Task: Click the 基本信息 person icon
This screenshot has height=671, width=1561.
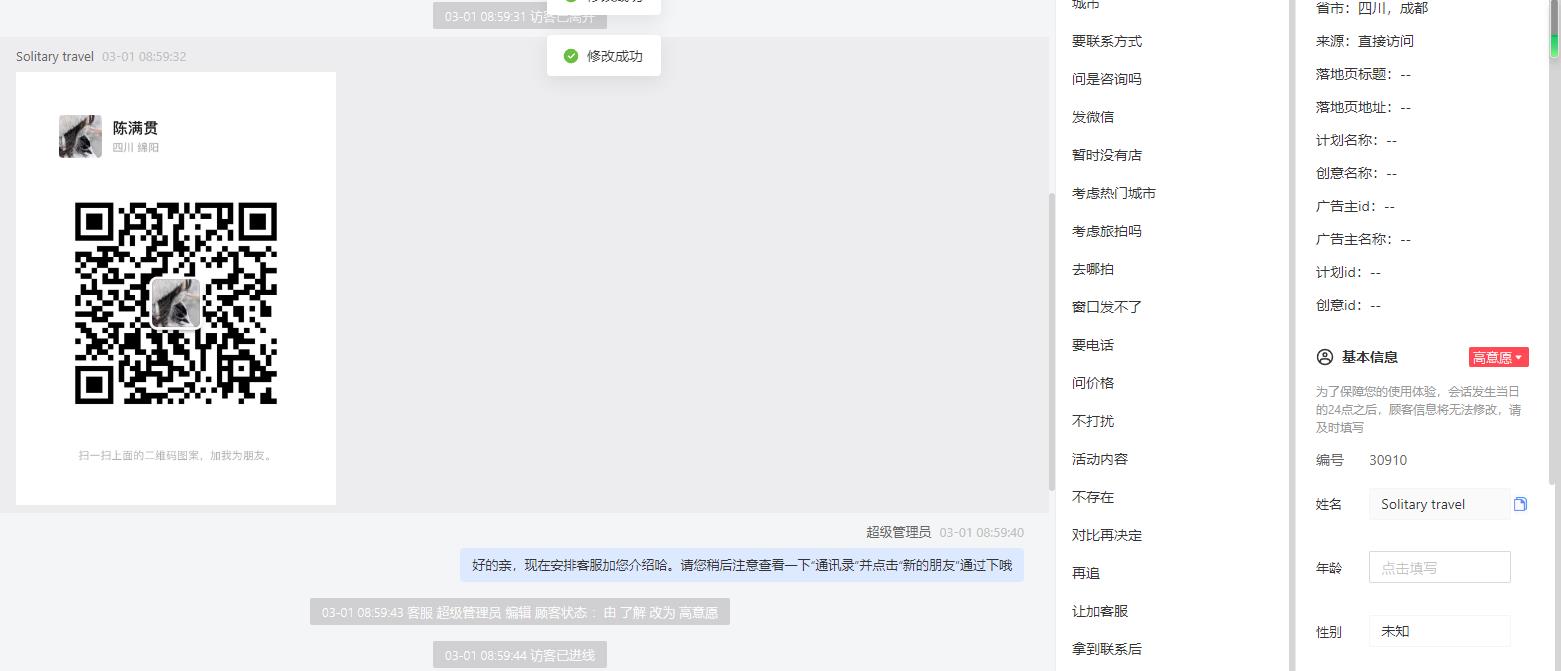Action: click(1325, 357)
